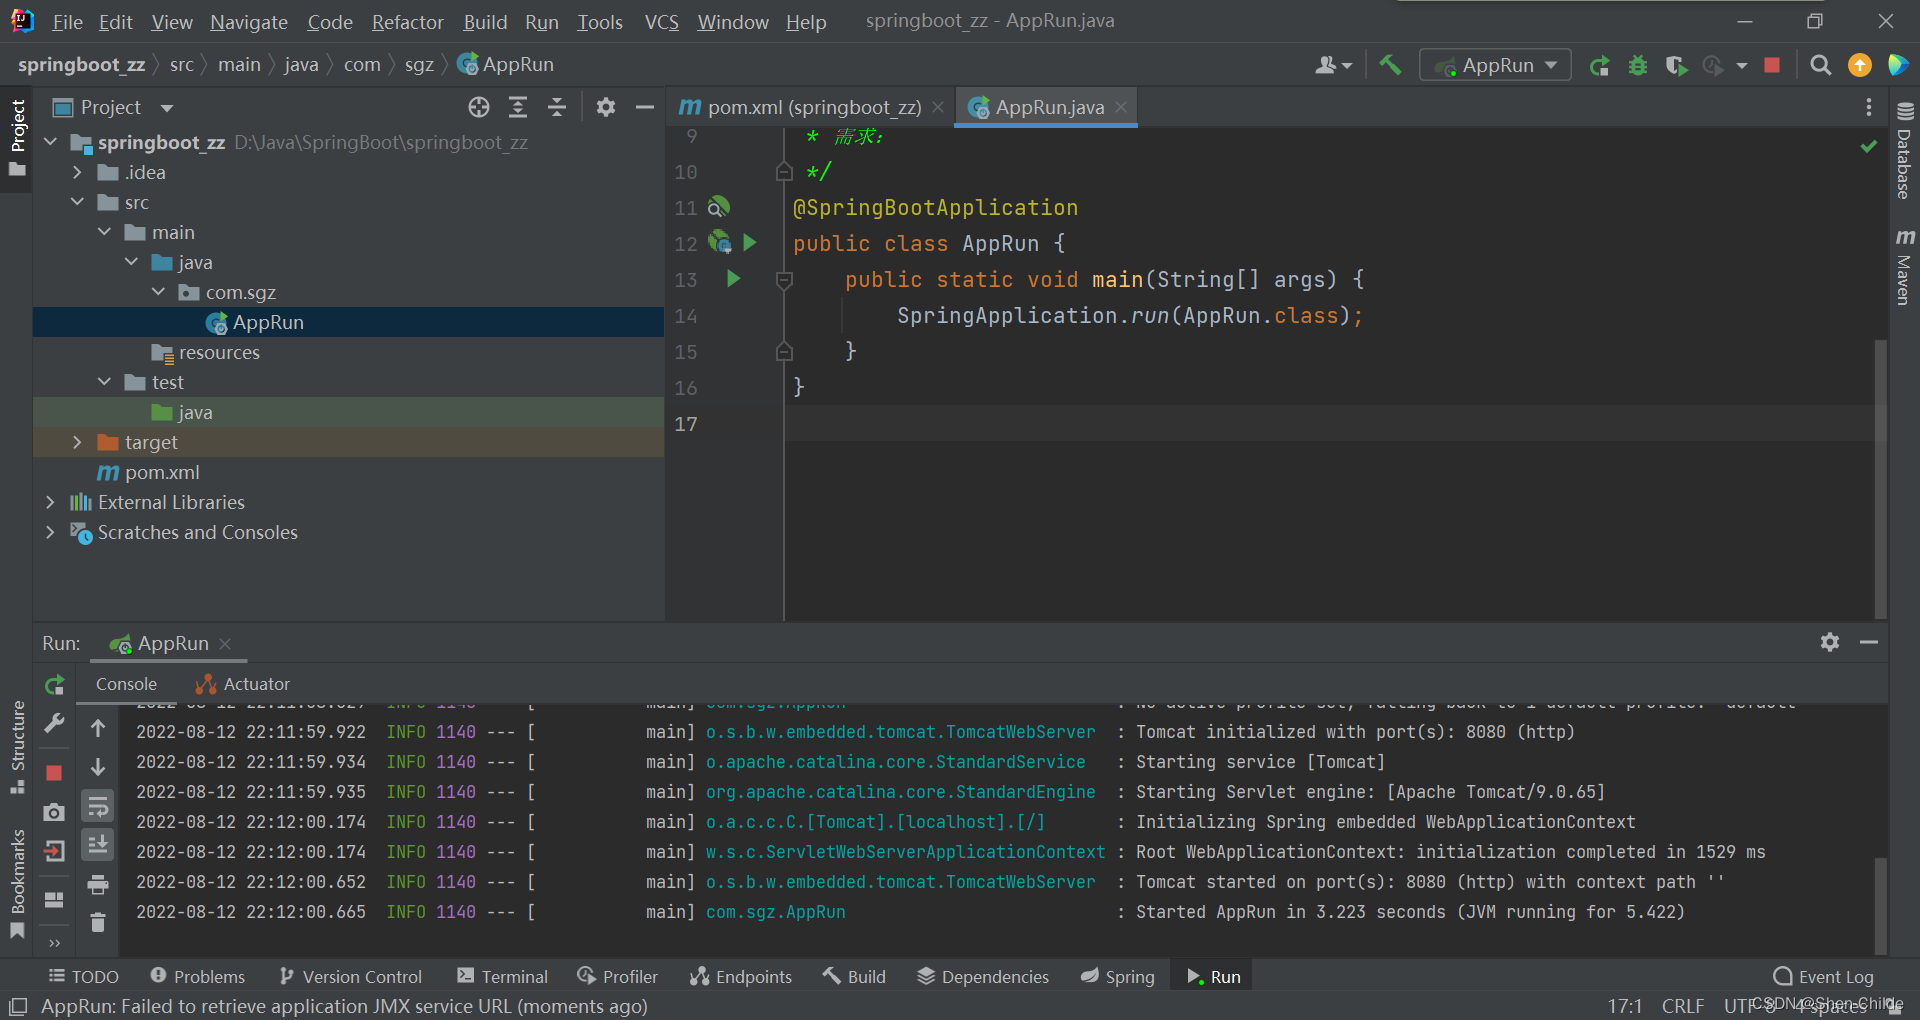Open the AppRun run configuration dropdown
Screen dimensions: 1920x1020
pos(1496,65)
